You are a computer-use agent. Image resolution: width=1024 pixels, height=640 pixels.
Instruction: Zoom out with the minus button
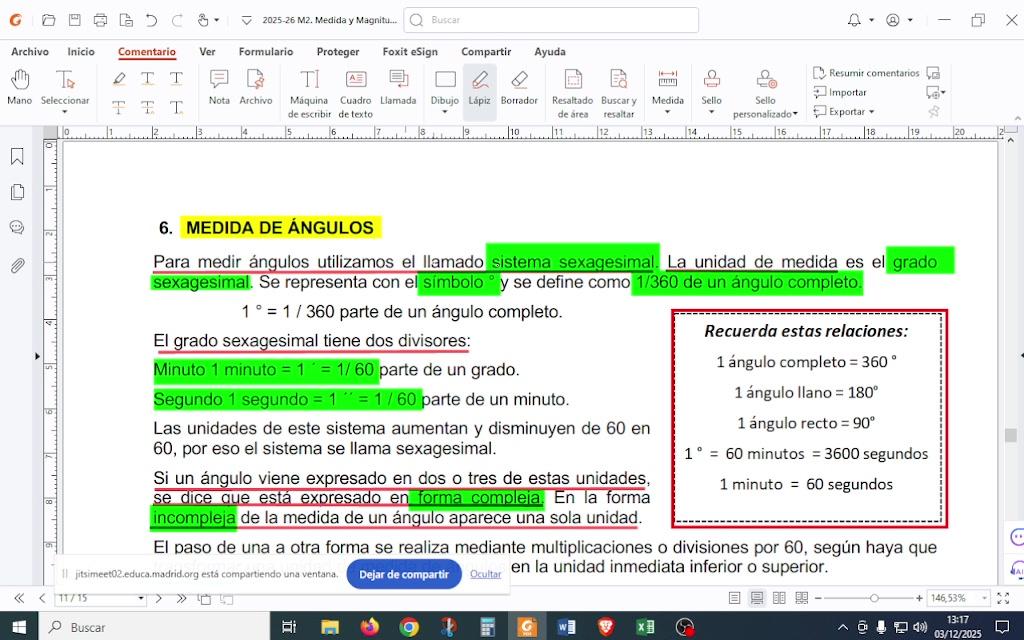(x=818, y=598)
